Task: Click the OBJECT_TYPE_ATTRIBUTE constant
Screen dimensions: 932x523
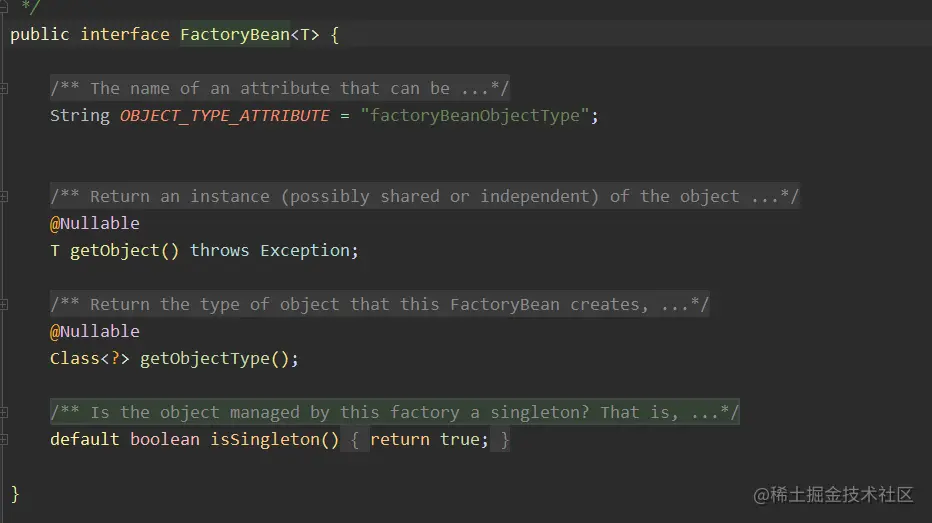Action: pos(225,116)
